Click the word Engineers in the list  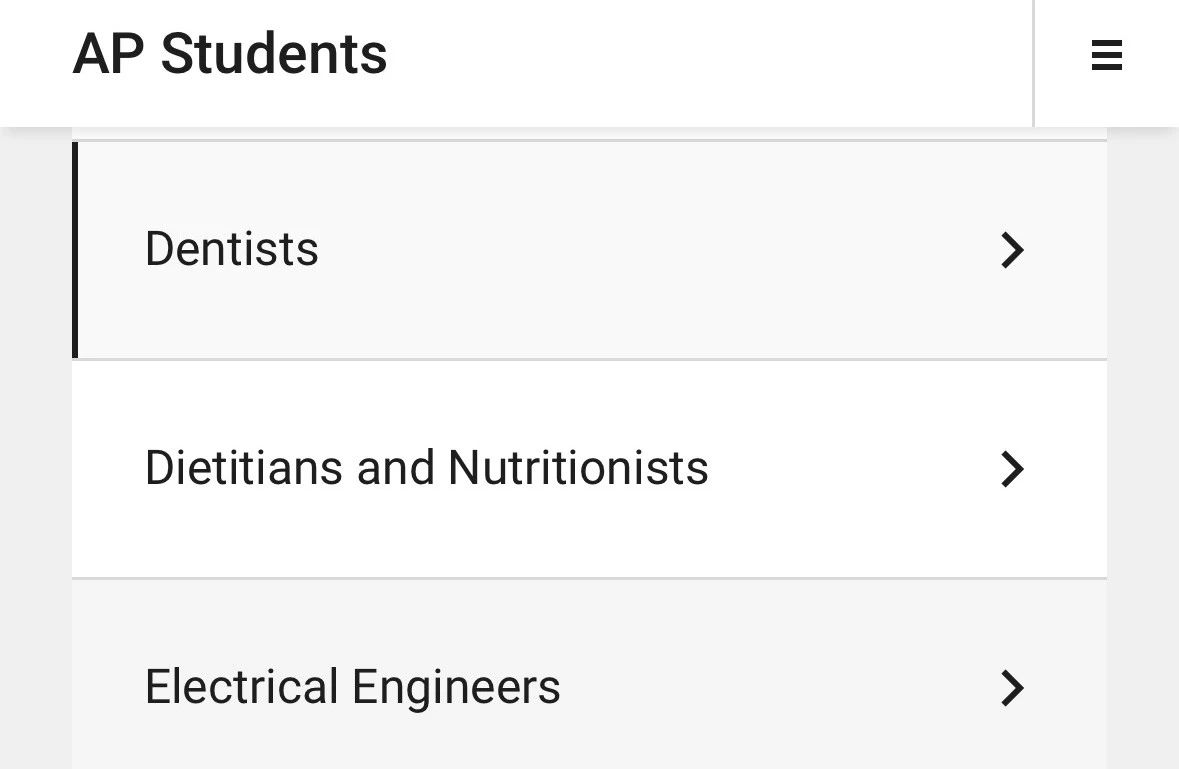point(456,688)
